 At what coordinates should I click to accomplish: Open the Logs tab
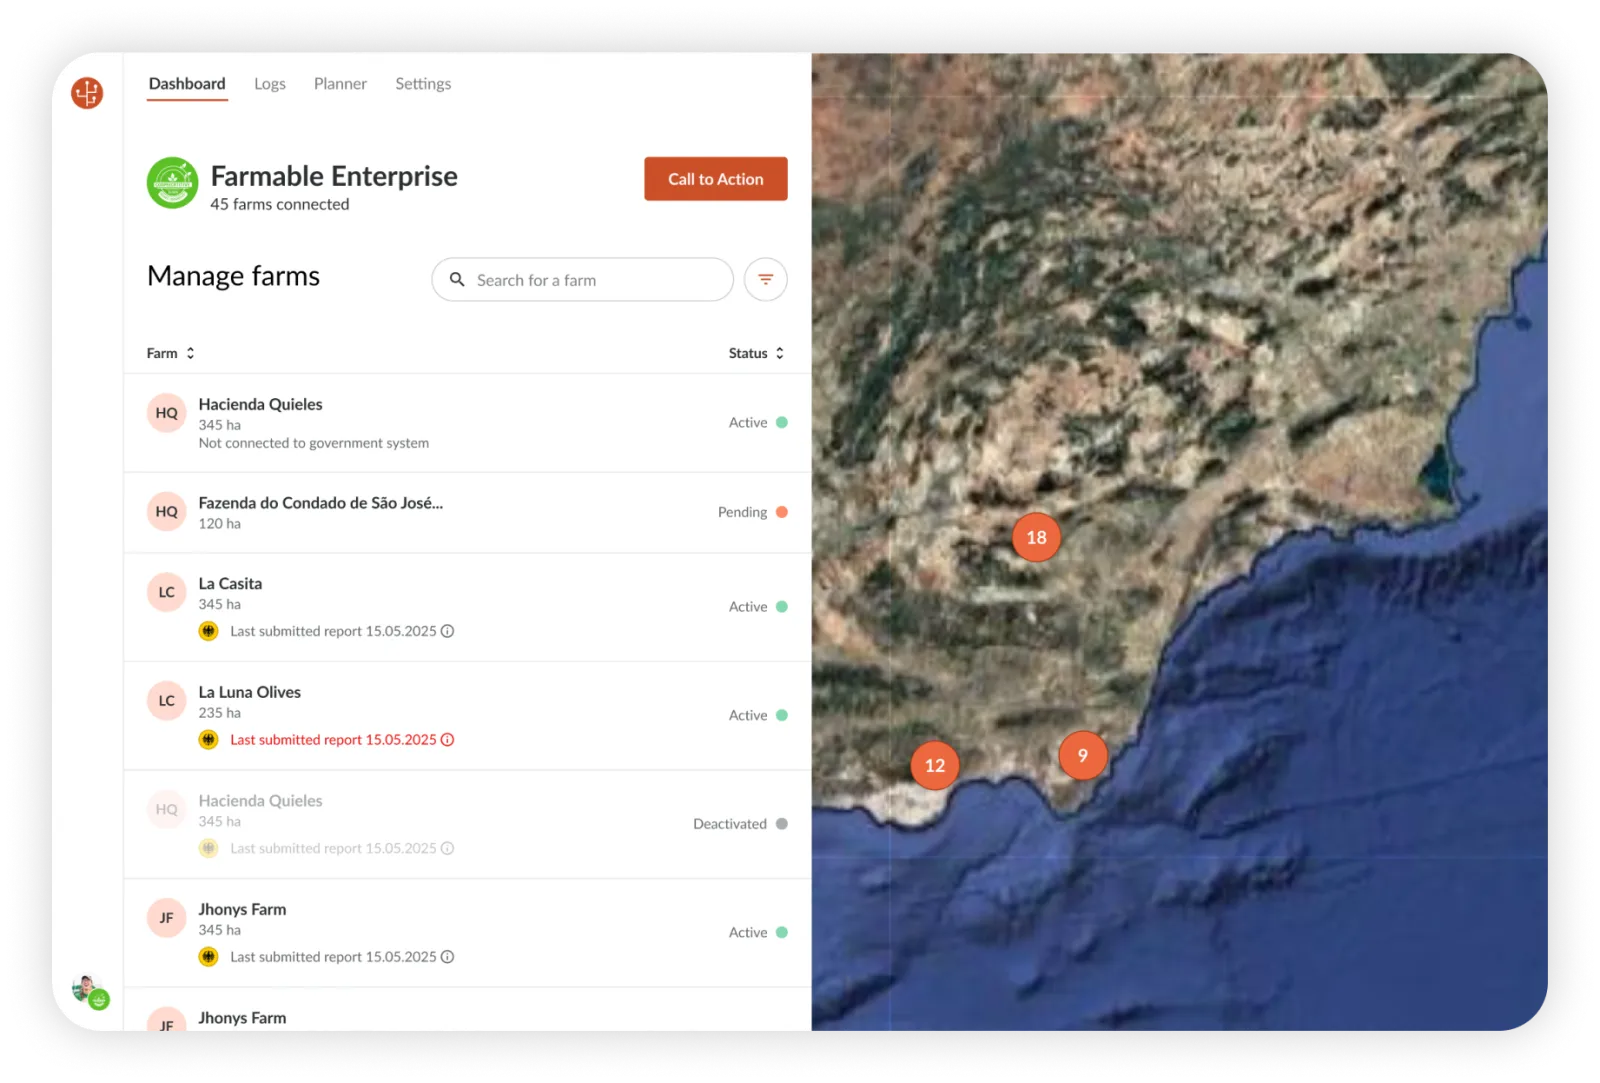point(270,84)
